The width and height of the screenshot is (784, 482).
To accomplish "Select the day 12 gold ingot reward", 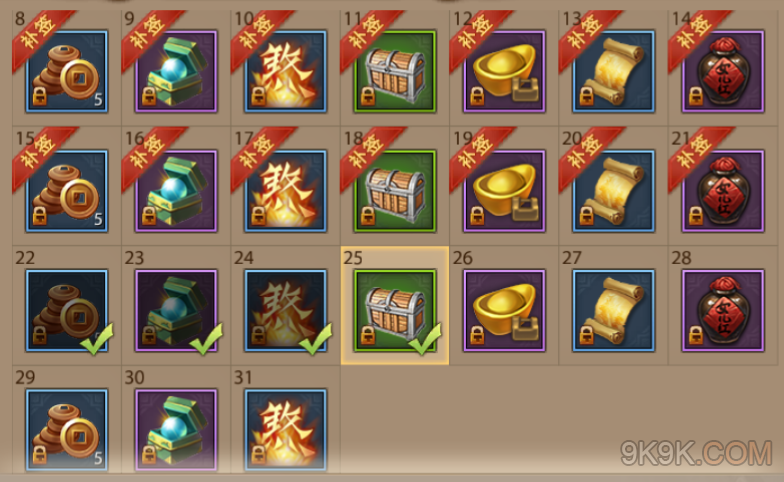I will pos(504,71).
